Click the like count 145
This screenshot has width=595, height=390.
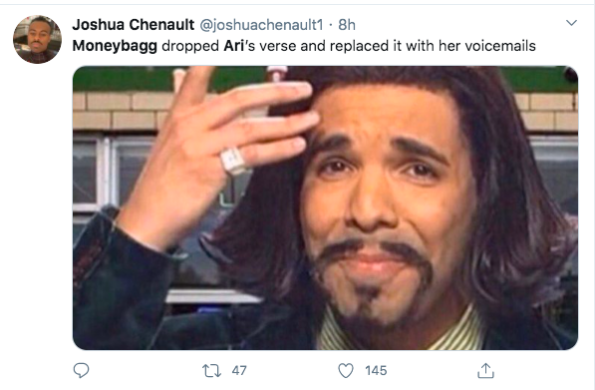[x=376, y=371]
